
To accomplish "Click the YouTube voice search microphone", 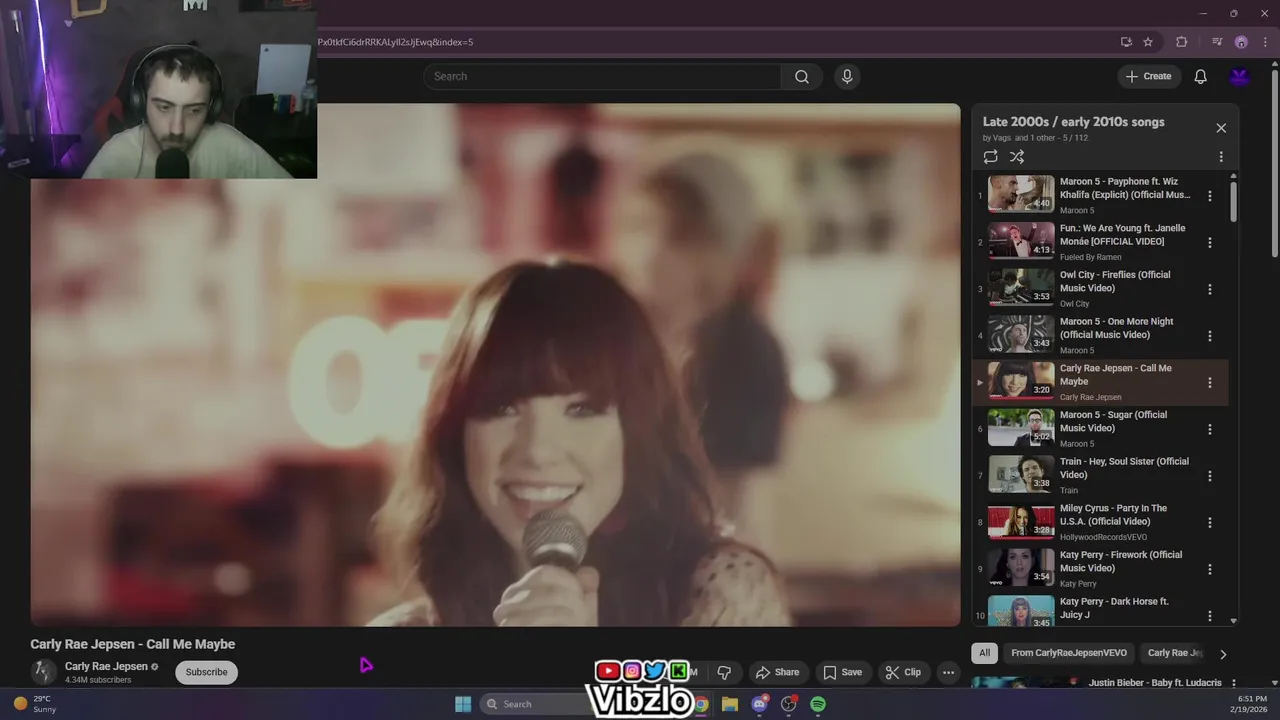I will coord(847,77).
